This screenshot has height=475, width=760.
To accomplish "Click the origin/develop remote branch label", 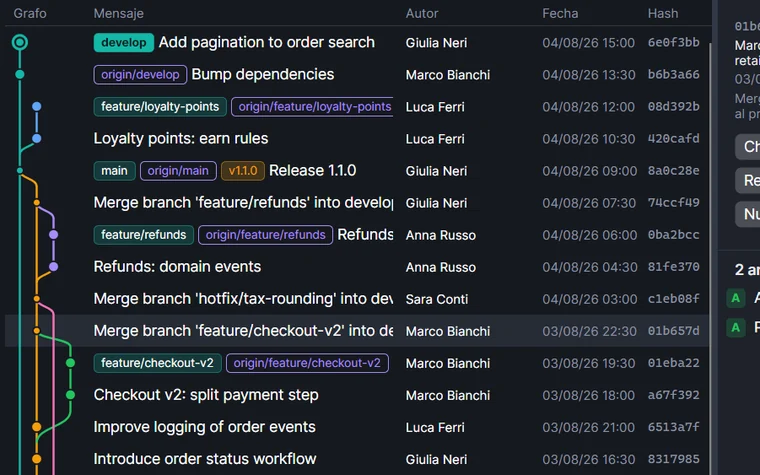I will [x=140, y=75].
